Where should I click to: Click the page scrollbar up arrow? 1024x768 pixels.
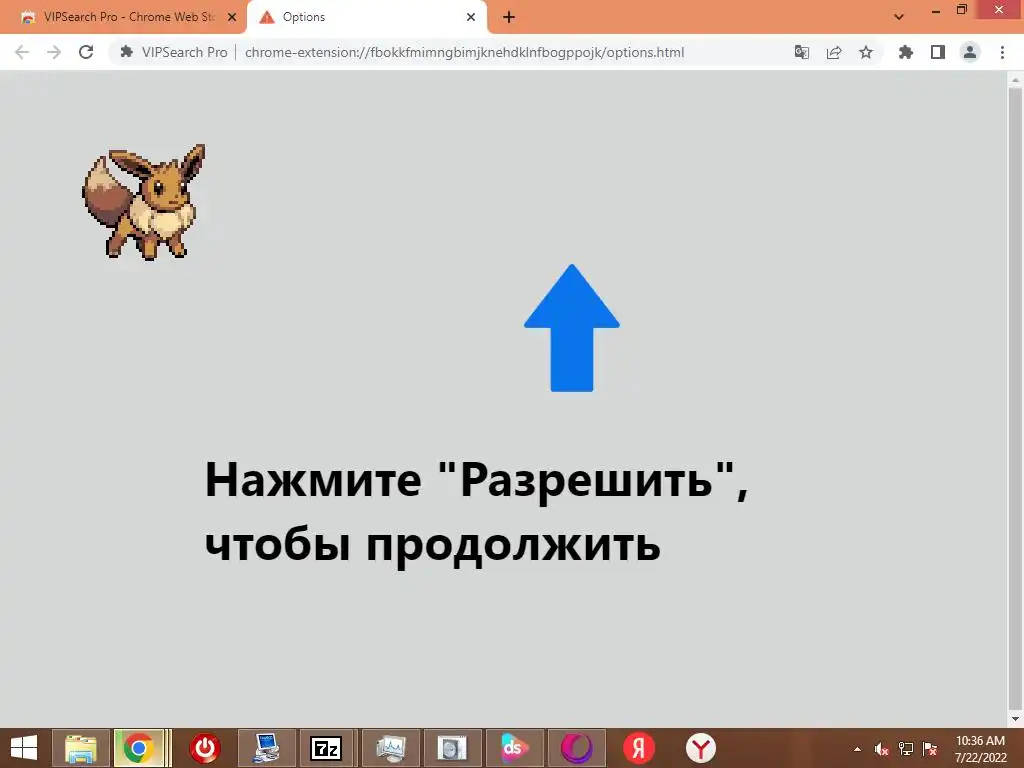1015,80
